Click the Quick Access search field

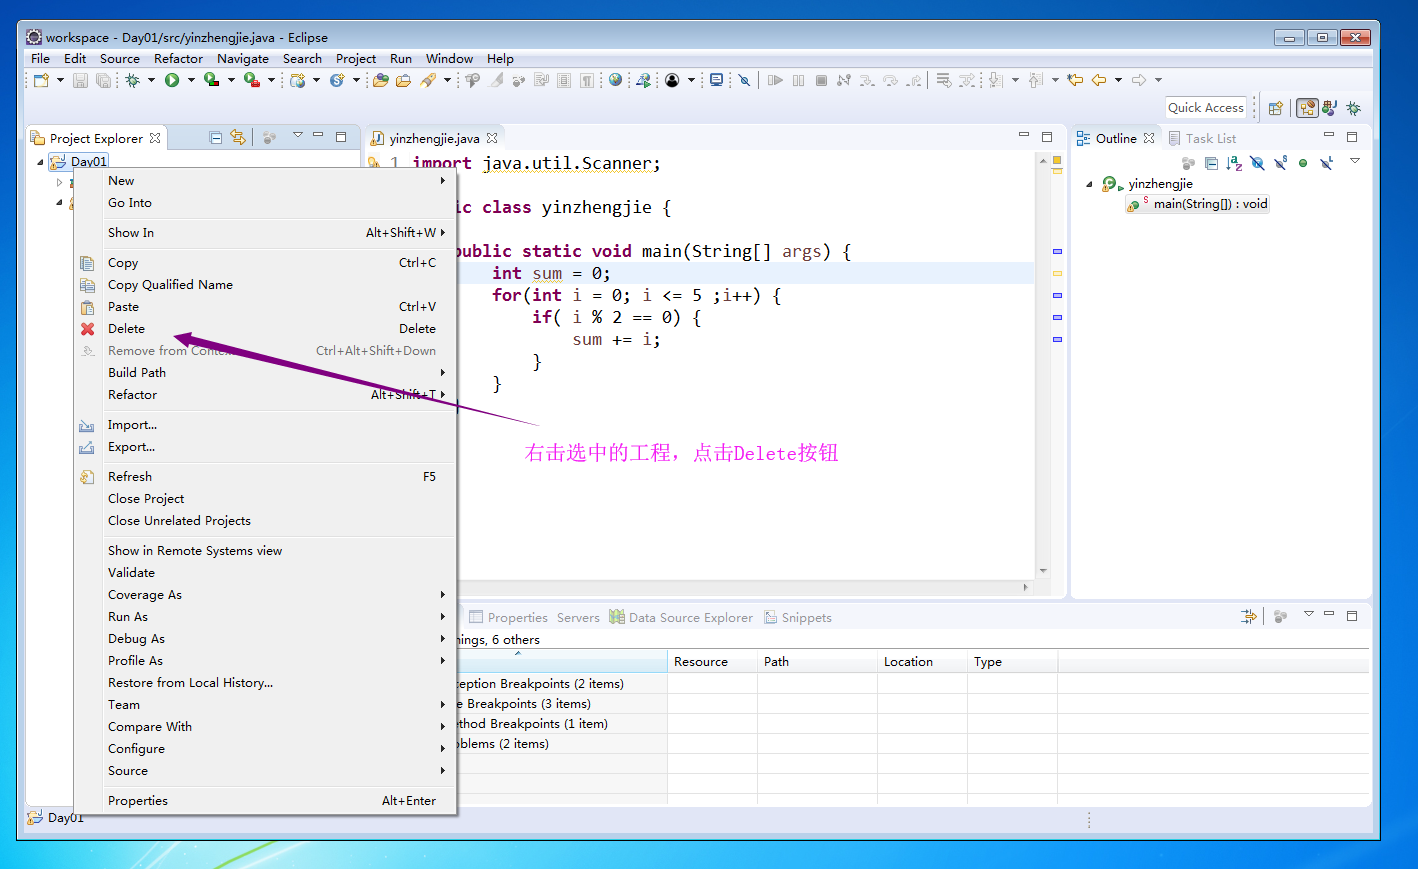(1206, 108)
